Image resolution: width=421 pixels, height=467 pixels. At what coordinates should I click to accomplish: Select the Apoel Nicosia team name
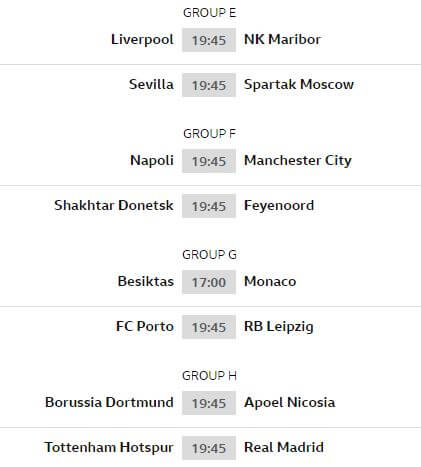click(x=290, y=403)
